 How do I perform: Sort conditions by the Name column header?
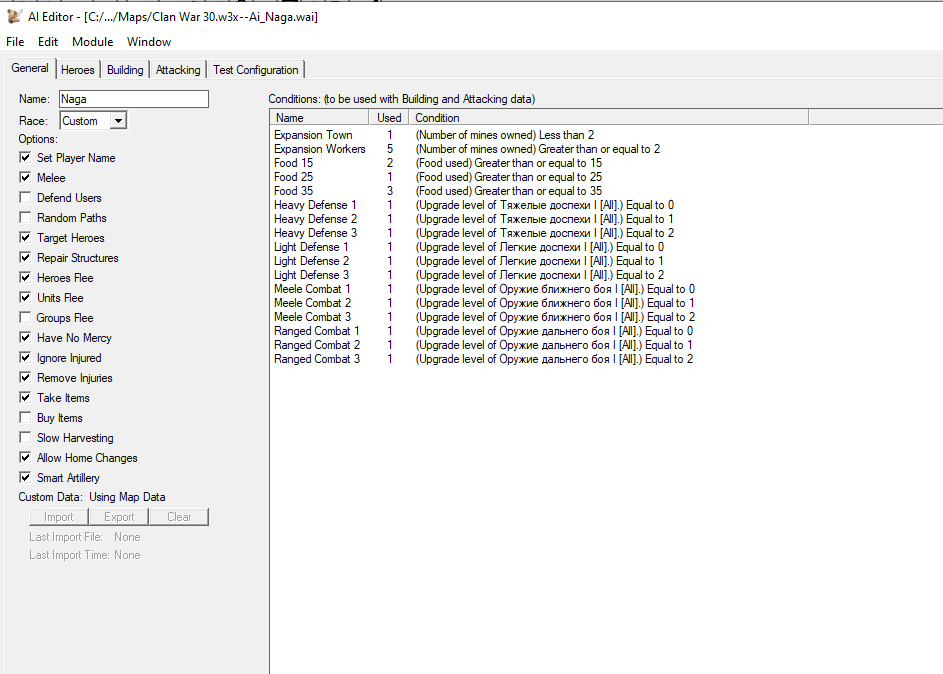(x=319, y=118)
